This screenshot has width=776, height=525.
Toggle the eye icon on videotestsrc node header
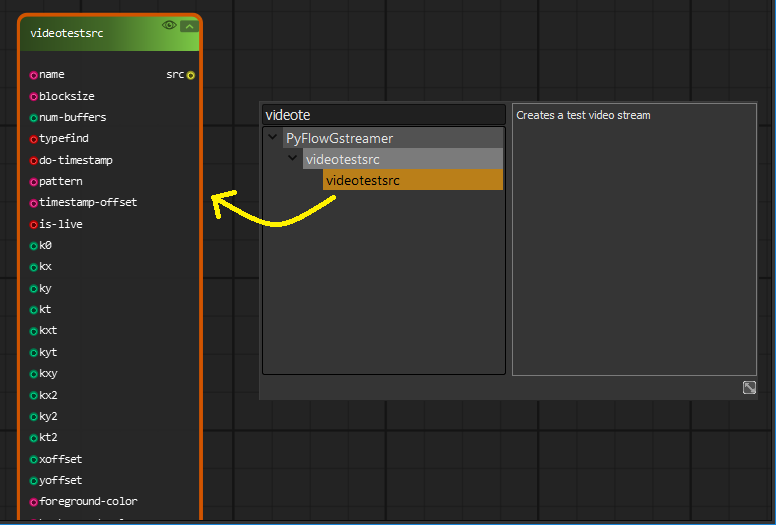click(169, 25)
